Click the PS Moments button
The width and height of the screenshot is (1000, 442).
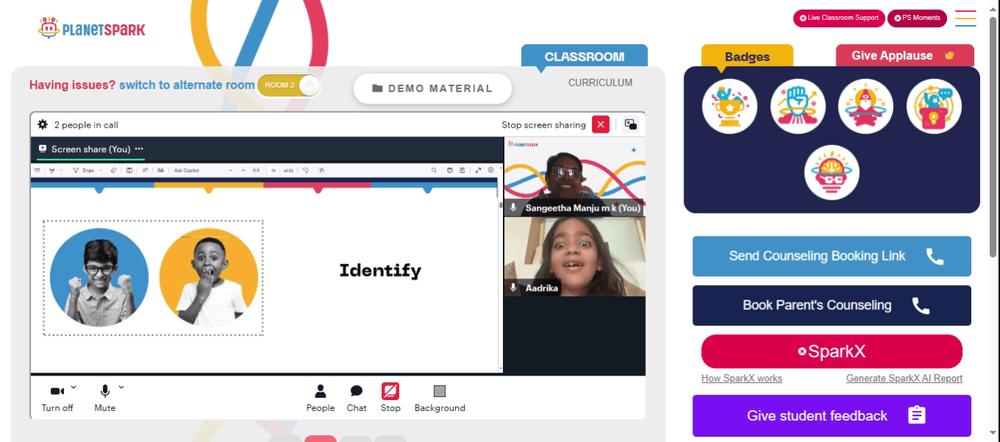point(916,18)
